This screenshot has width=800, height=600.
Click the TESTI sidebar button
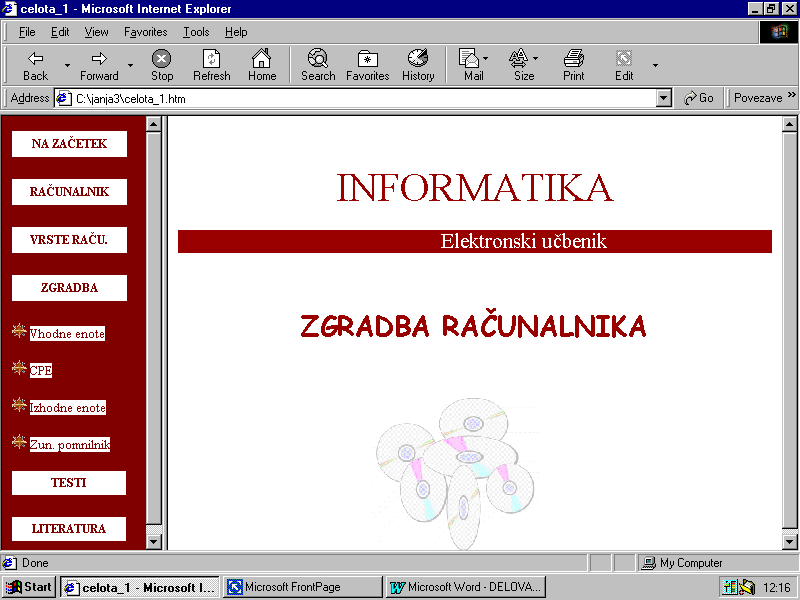[69, 483]
